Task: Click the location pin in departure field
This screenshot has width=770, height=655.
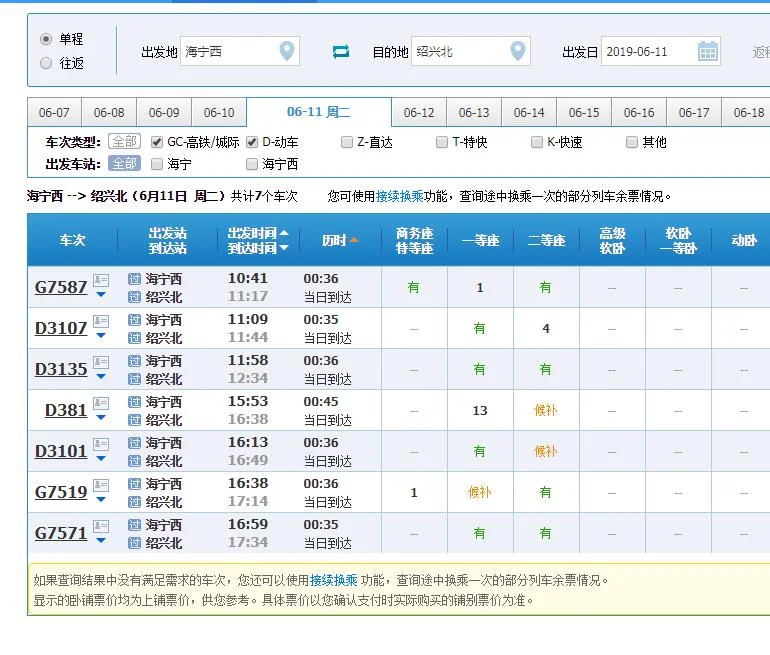Action: coord(287,51)
